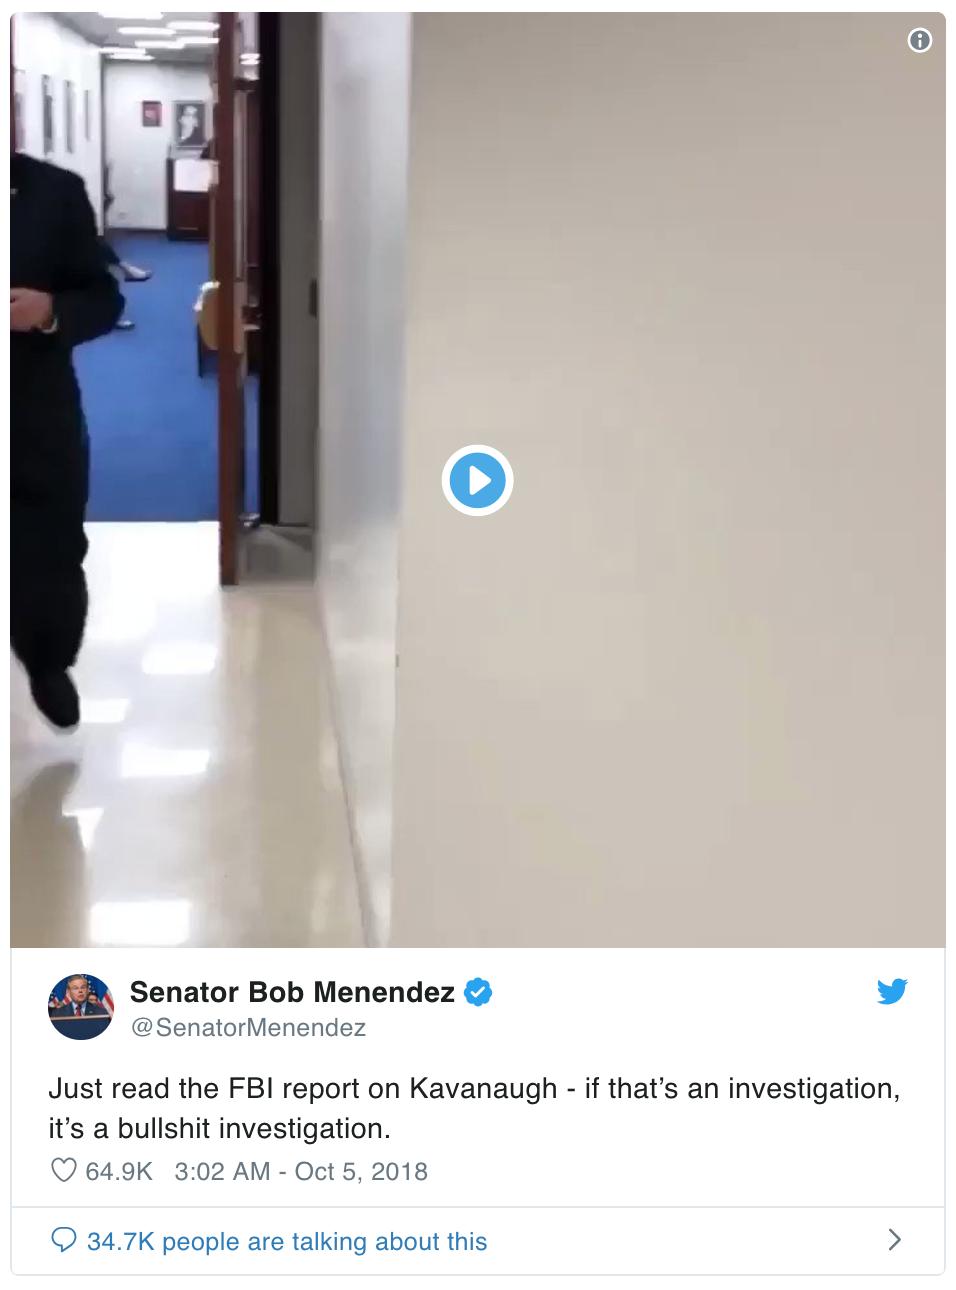
Task: Open Senator Menendez's profile avatar
Action: pyautogui.click(x=81, y=1006)
